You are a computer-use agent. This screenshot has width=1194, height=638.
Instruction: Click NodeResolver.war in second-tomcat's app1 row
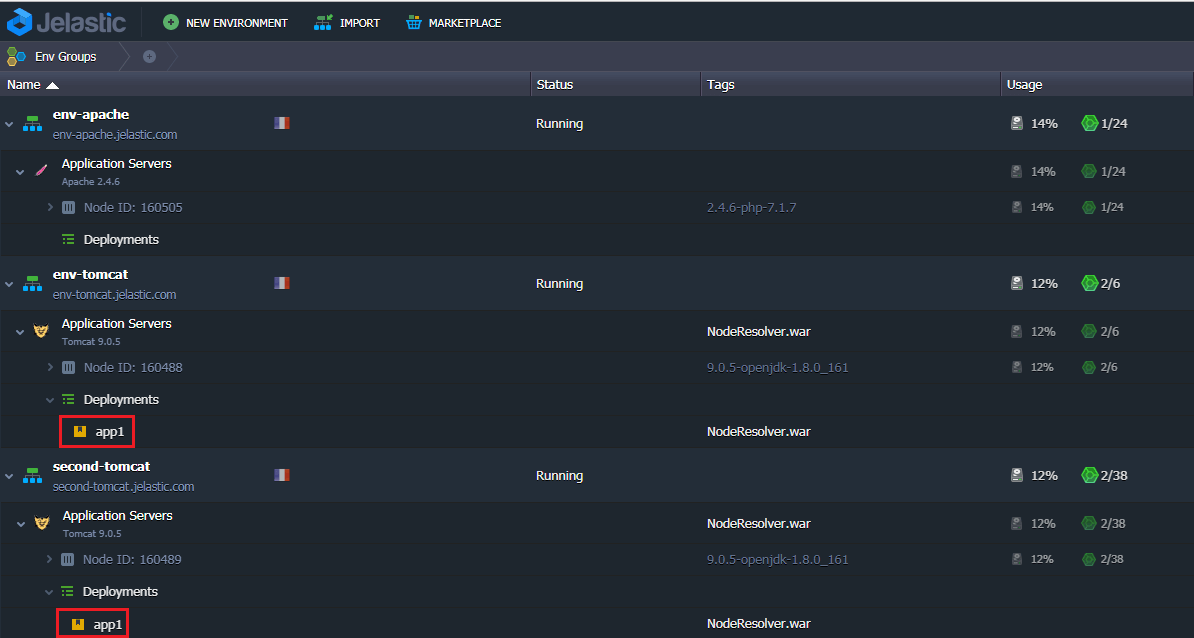[758, 624]
